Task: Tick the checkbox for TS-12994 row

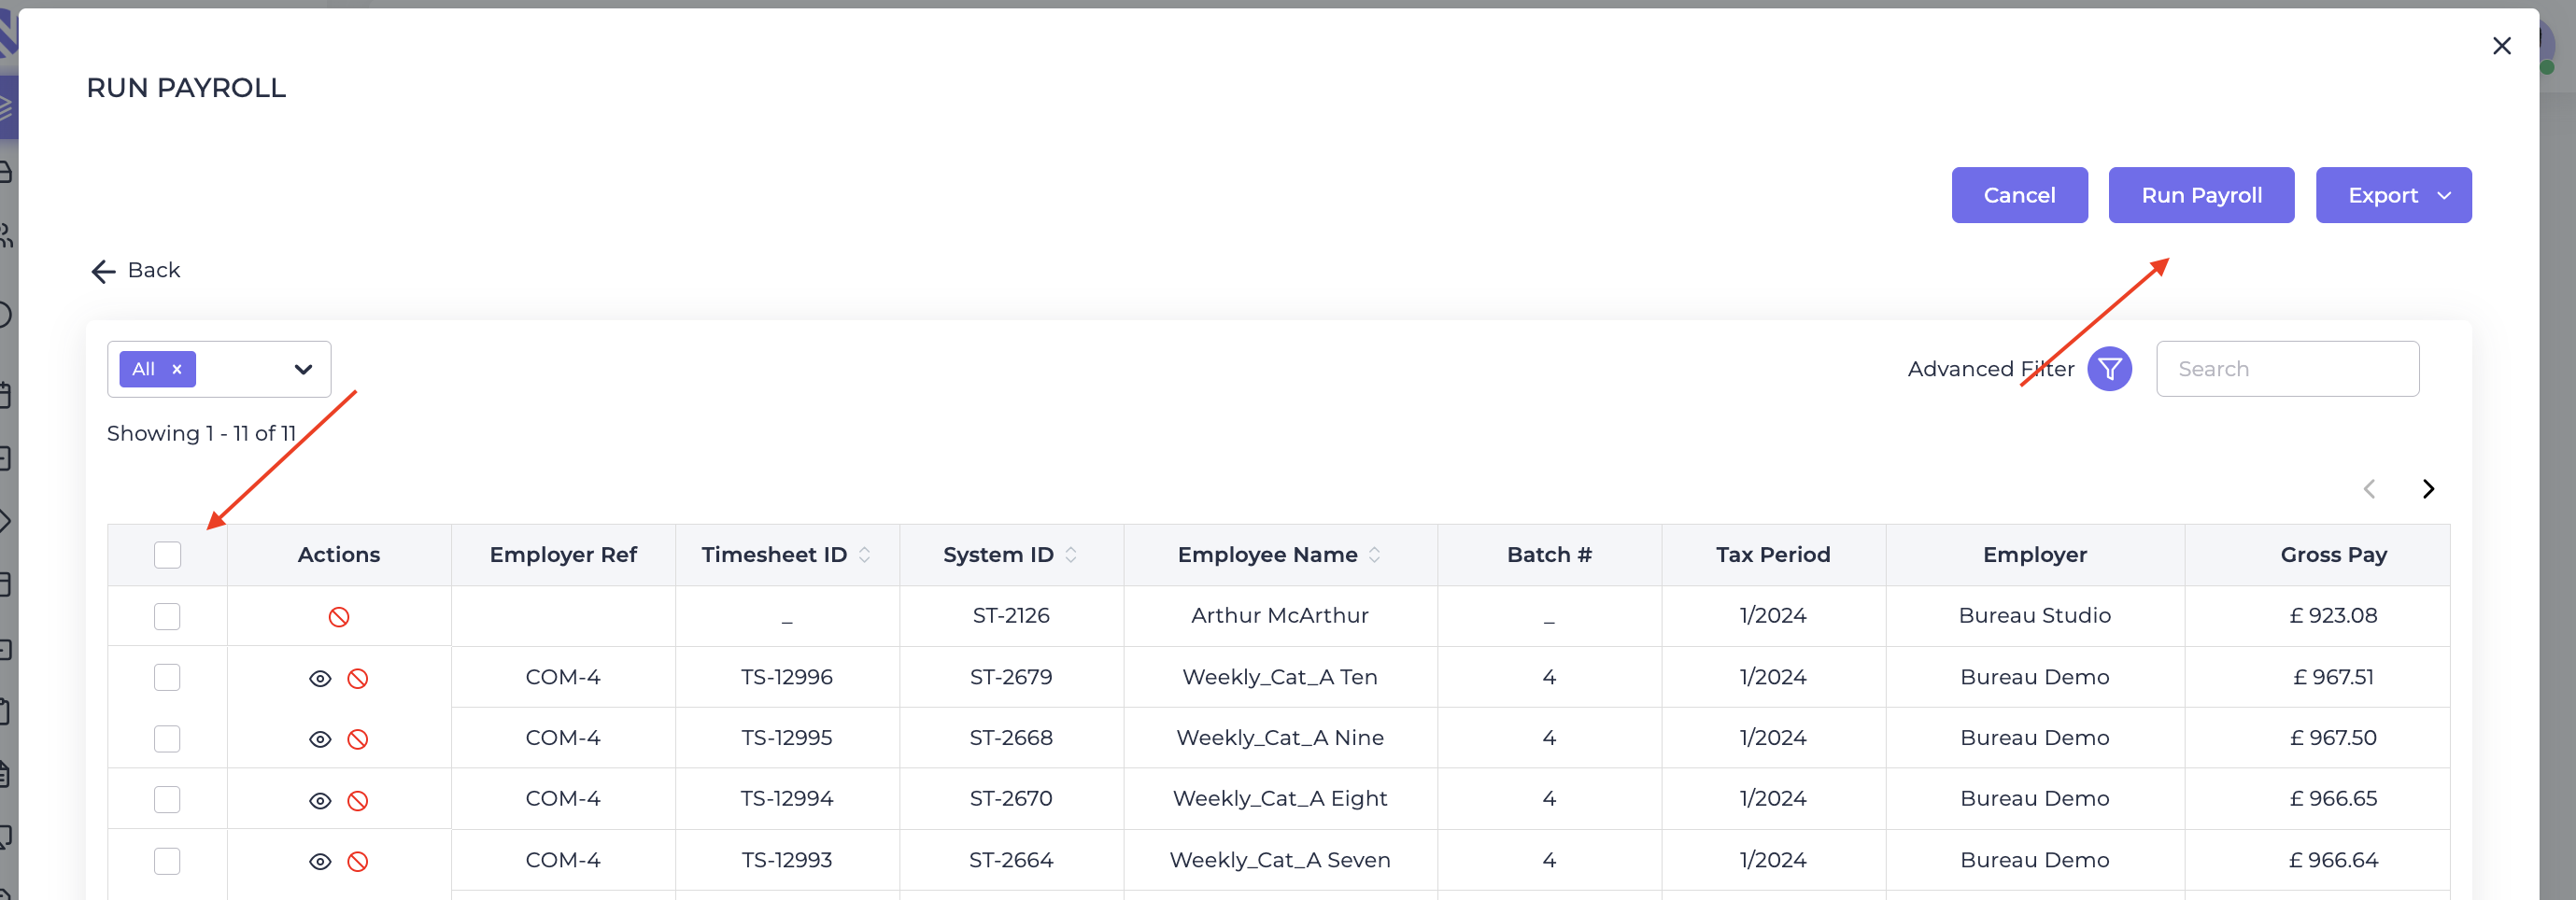Action: point(167,800)
